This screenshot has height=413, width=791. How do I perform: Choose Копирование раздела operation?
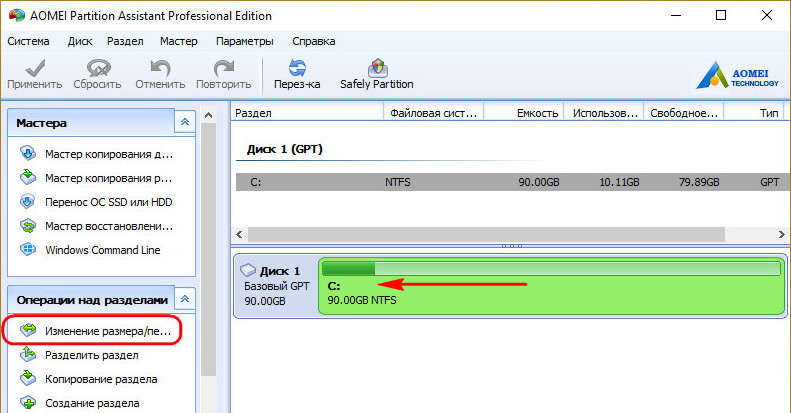(x=101, y=379)
